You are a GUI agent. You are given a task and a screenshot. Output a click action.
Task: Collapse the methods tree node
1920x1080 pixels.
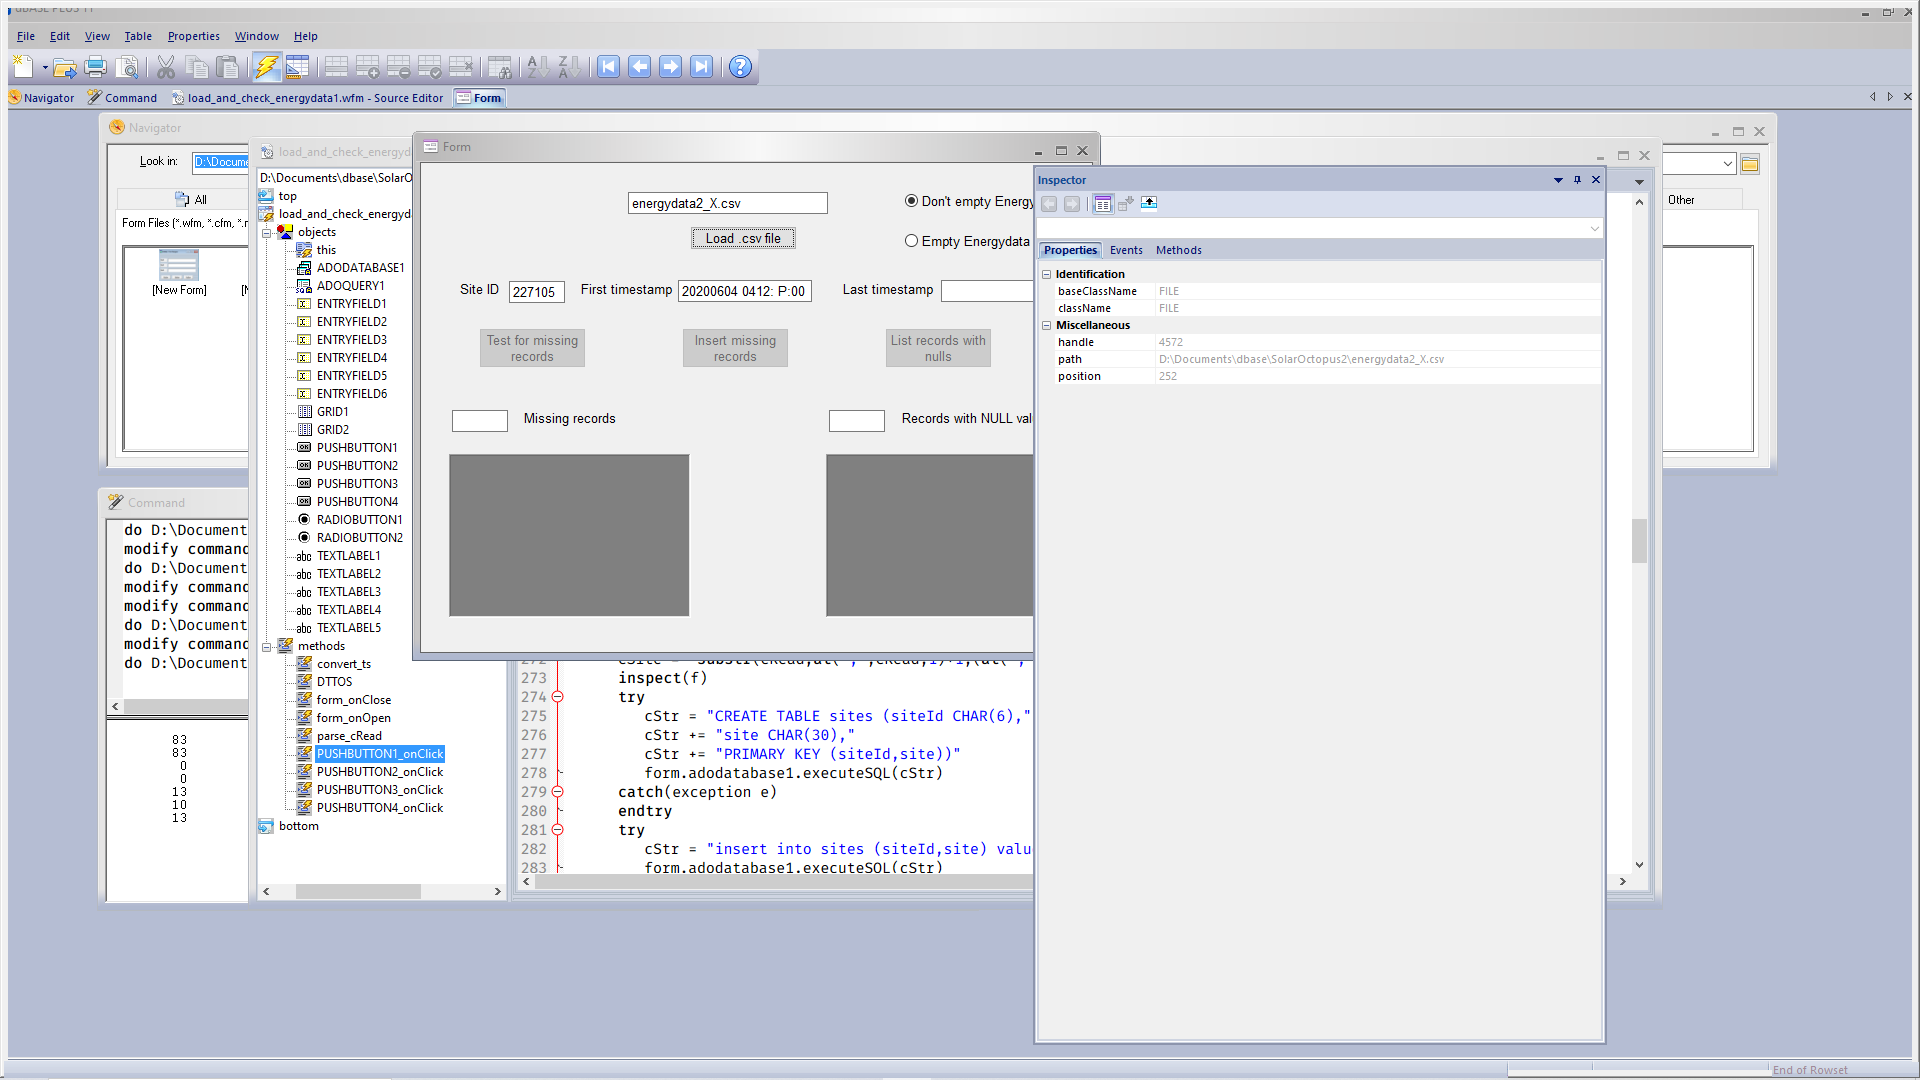click(x=267, y=647)
